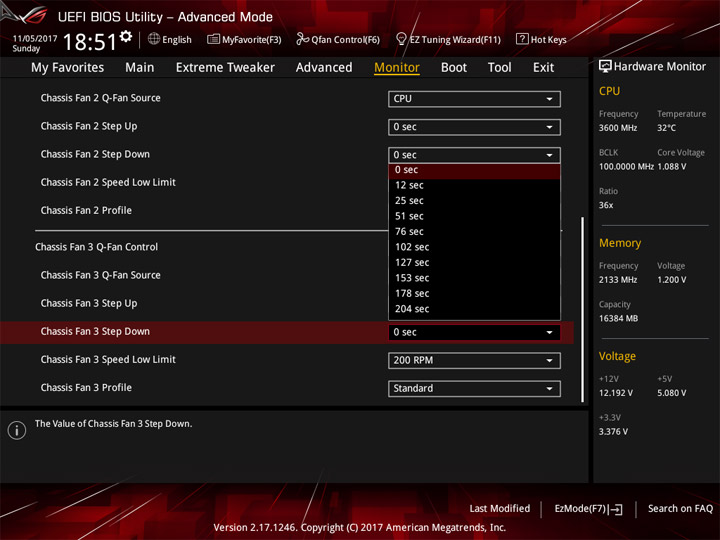Select Chassis Fan 3 Q-Fan Source label
The width and height of the screenshot is (720, 540).
[x=101, y=275]
